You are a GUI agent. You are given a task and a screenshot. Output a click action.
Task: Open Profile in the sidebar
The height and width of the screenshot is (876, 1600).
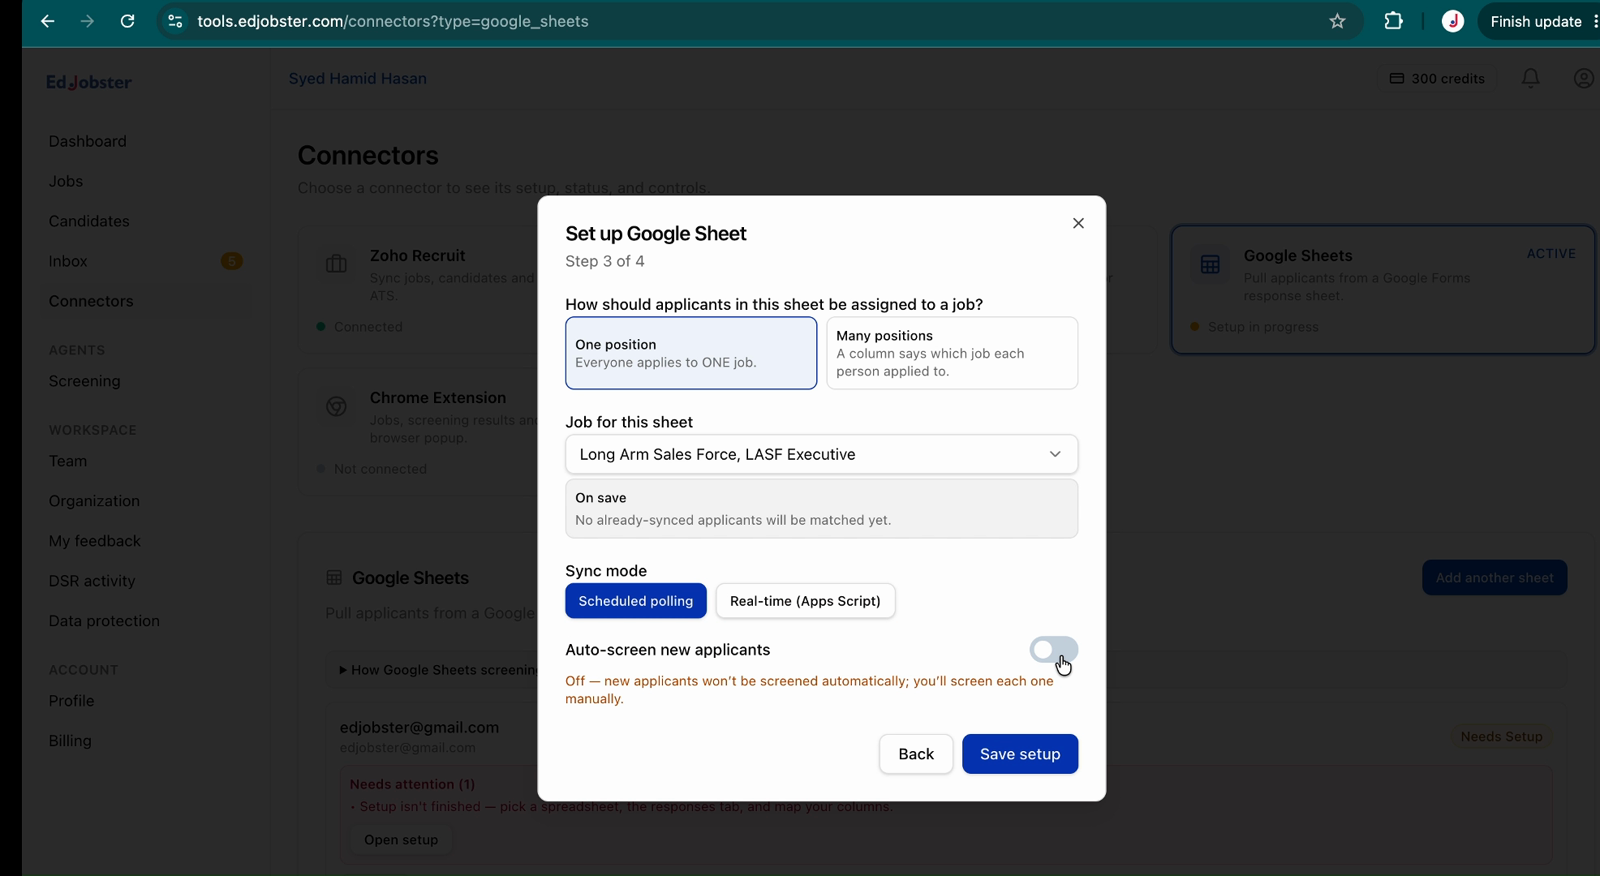pyautogui.click(x=72, y=701)
